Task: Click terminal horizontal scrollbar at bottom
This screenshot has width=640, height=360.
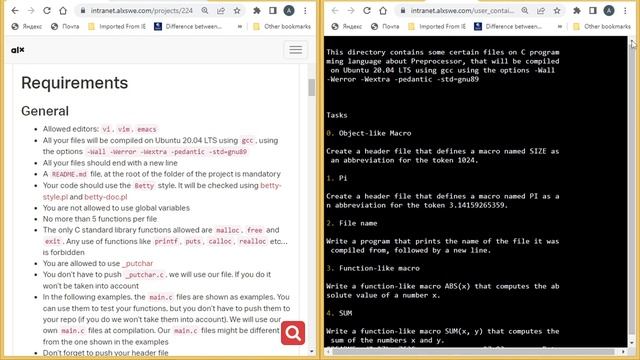Action: (x=473, y=351)
